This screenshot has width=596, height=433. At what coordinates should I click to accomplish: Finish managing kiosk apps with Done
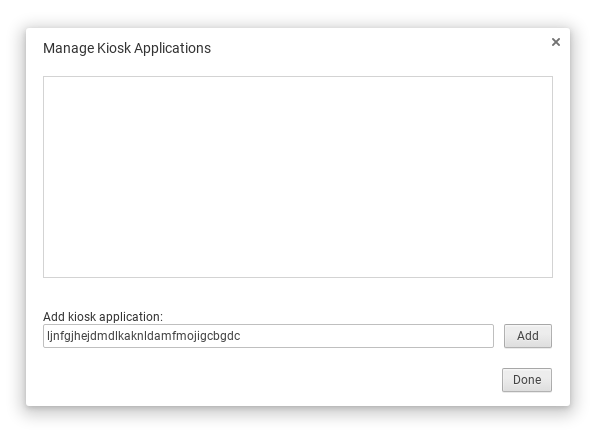tap(527, 379)
